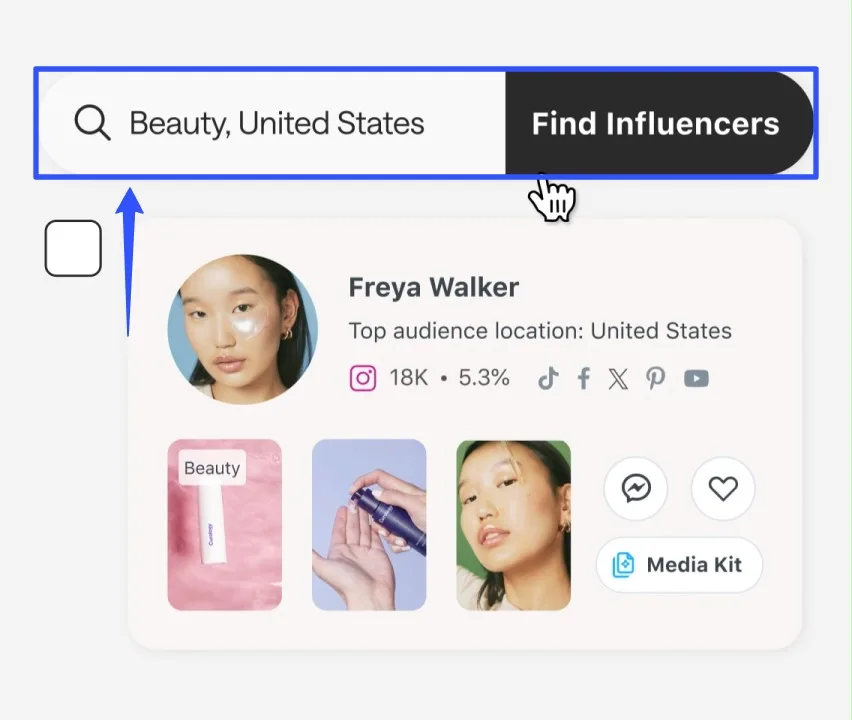The width and height of the screenshot is (852, 720).
Task: Message the influencer via chat bubble icon
Action: (x=636, y=488)
